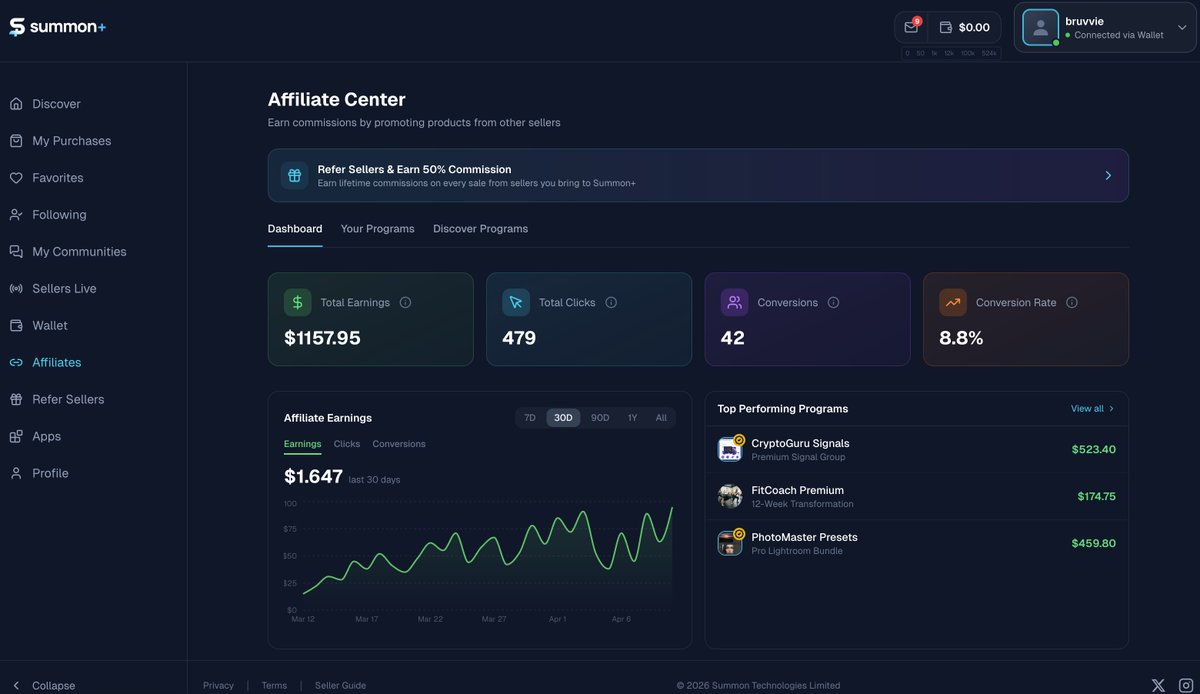Expand the bruvvie account dropdown chevron

tap(1182, 28)
